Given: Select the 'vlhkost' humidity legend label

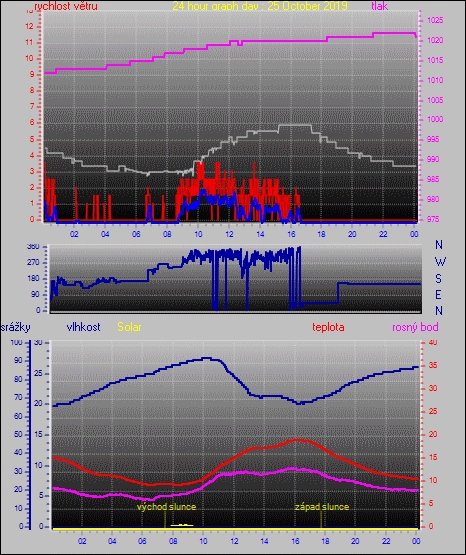Looking at the screenshot, I should click(84, 327).
